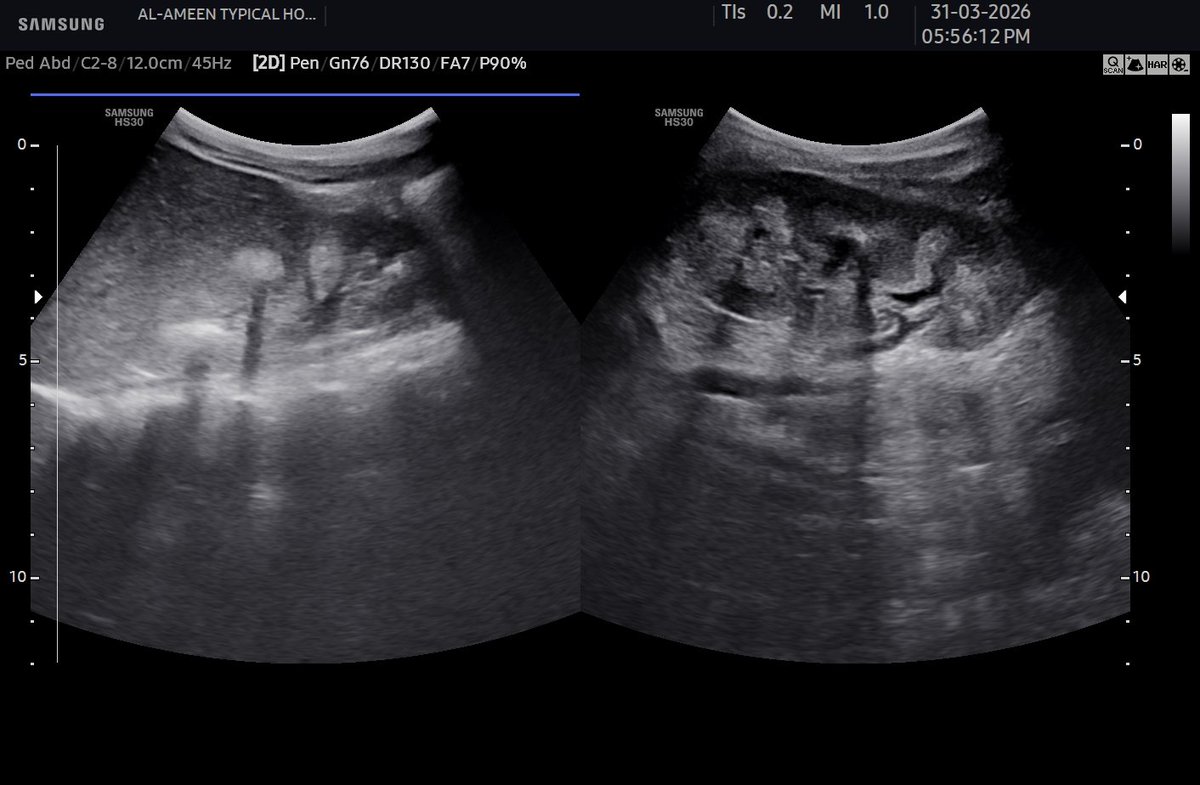Click the FA7 frame average value
The height and width of the screenshot is (785, 1200).
(x=456, y=63)
